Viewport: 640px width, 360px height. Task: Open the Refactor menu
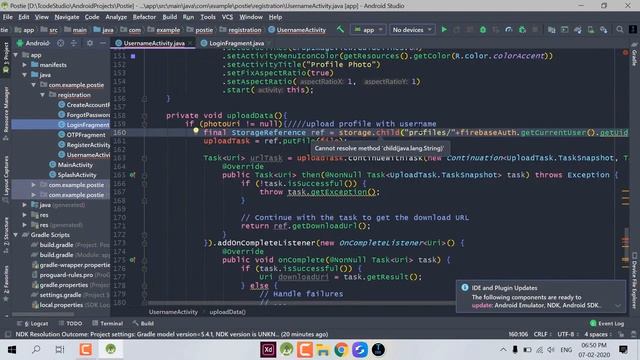pyautogui.click(x=144, y=17)
